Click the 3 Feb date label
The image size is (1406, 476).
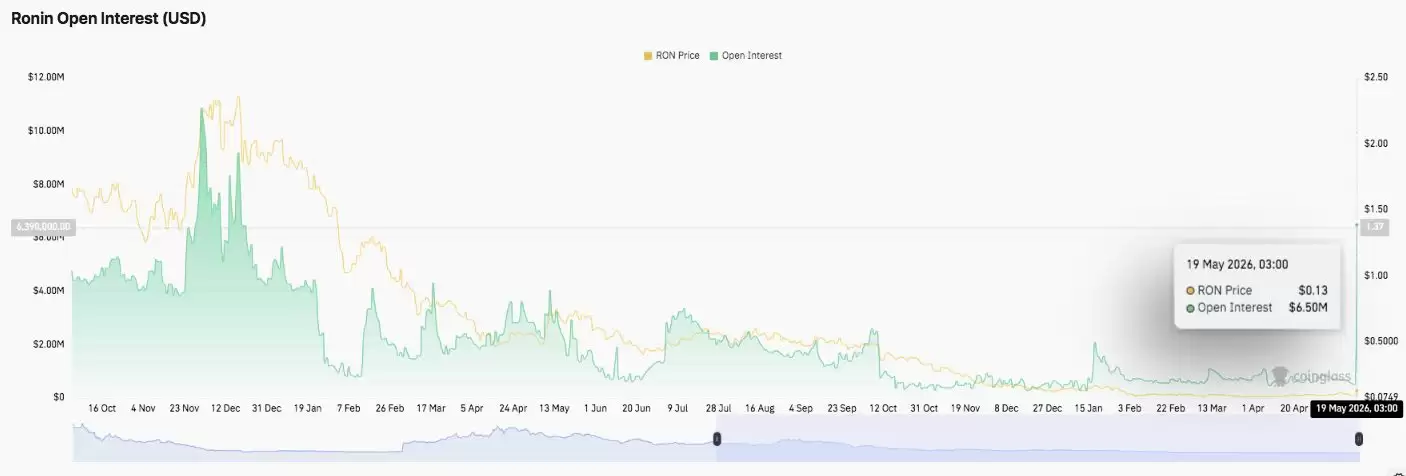(x=1130, y=408)
